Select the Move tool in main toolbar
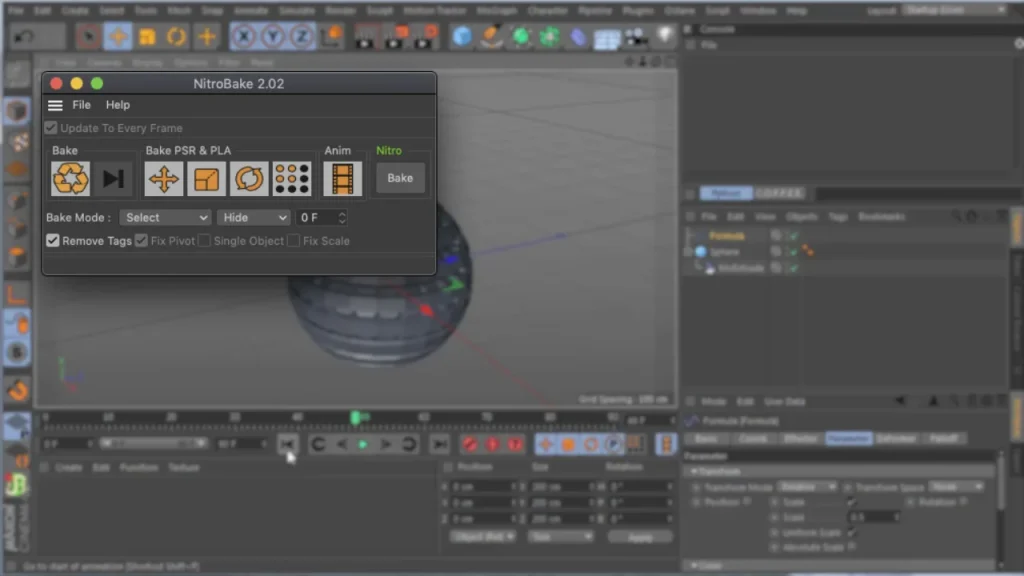Viewport: 1024px width, 576px height. click(118, 36)
